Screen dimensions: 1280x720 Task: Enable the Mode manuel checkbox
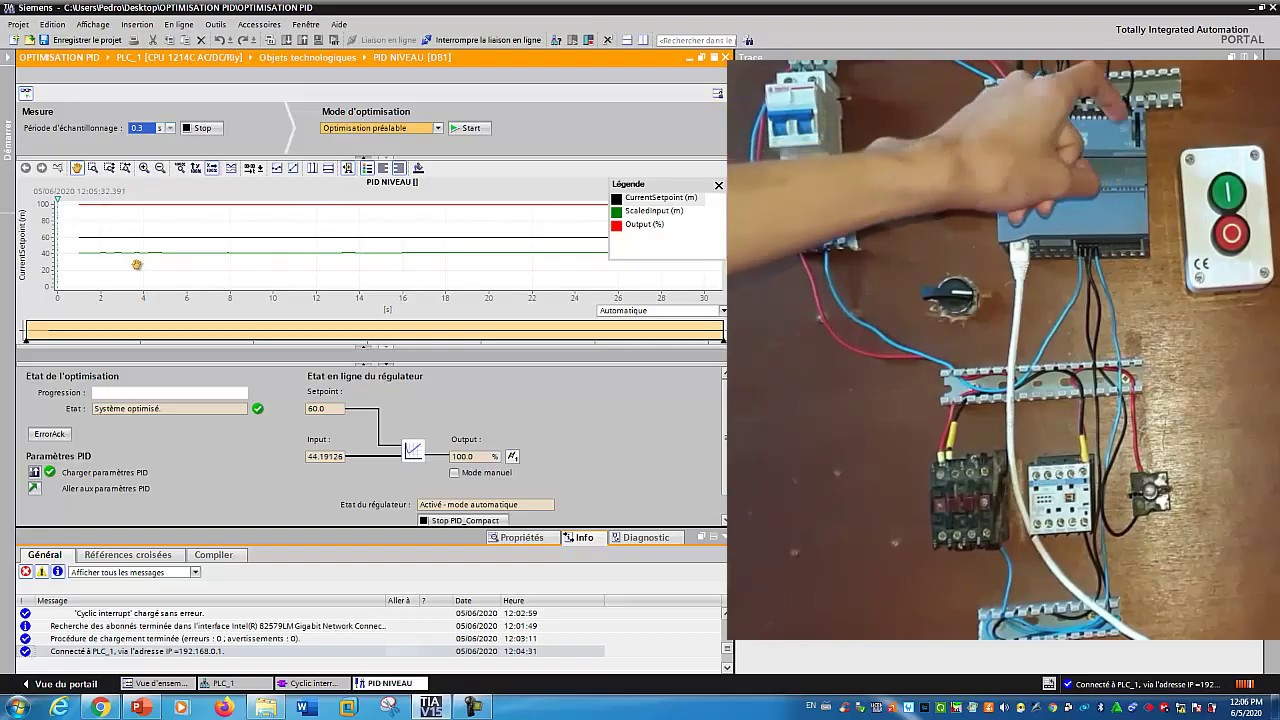[x=454, y=472]
